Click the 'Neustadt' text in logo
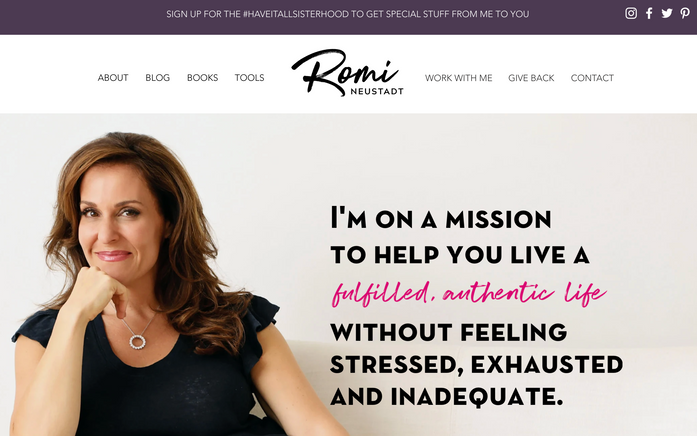The height and width of the screenshot is (436, 697). (x=377, y=92)
